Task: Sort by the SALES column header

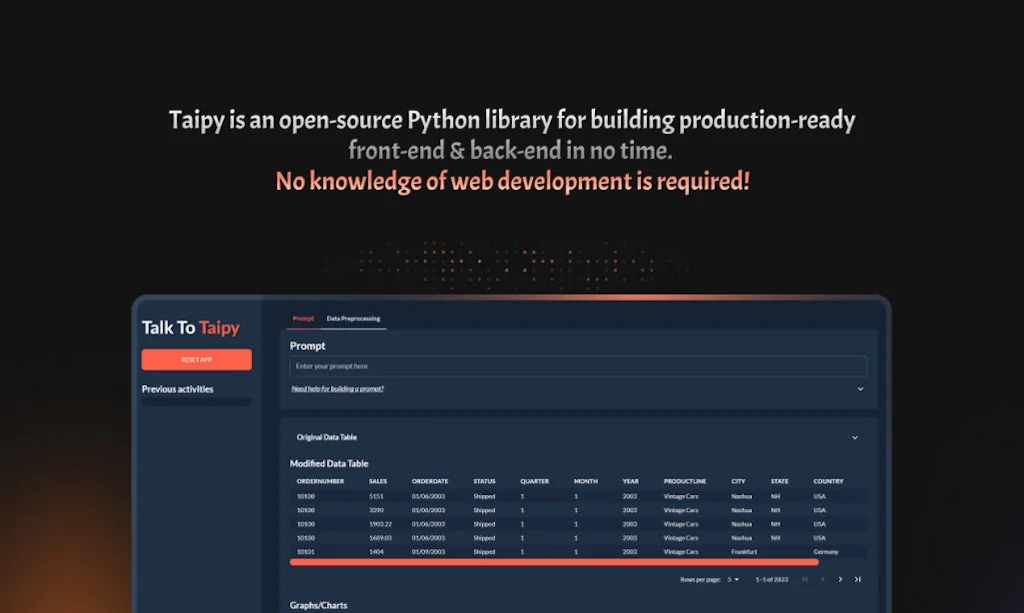Action: click(x=378, y=481)
